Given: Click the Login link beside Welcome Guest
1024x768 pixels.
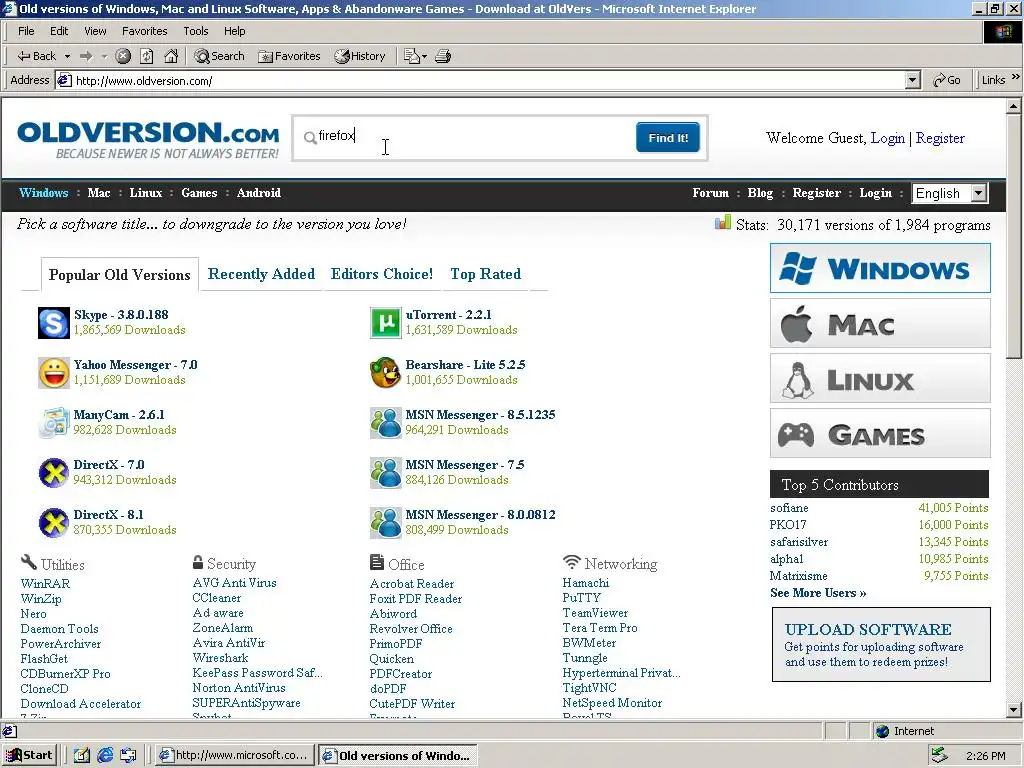Looking at the screenshot, I should 888,138.
